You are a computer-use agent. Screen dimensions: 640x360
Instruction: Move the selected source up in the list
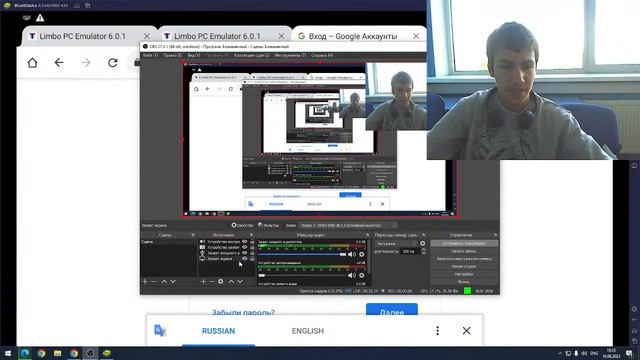(231, 282)
